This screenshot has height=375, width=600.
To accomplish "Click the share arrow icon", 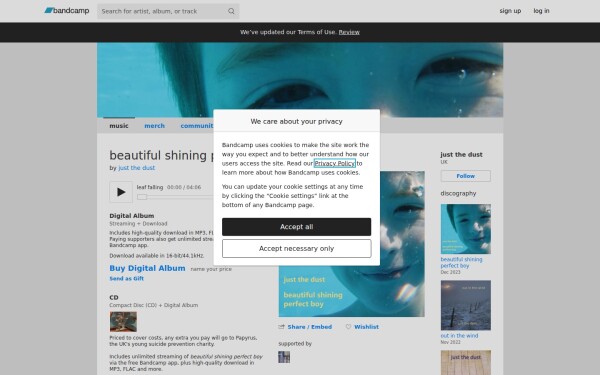I will [281, 327].
